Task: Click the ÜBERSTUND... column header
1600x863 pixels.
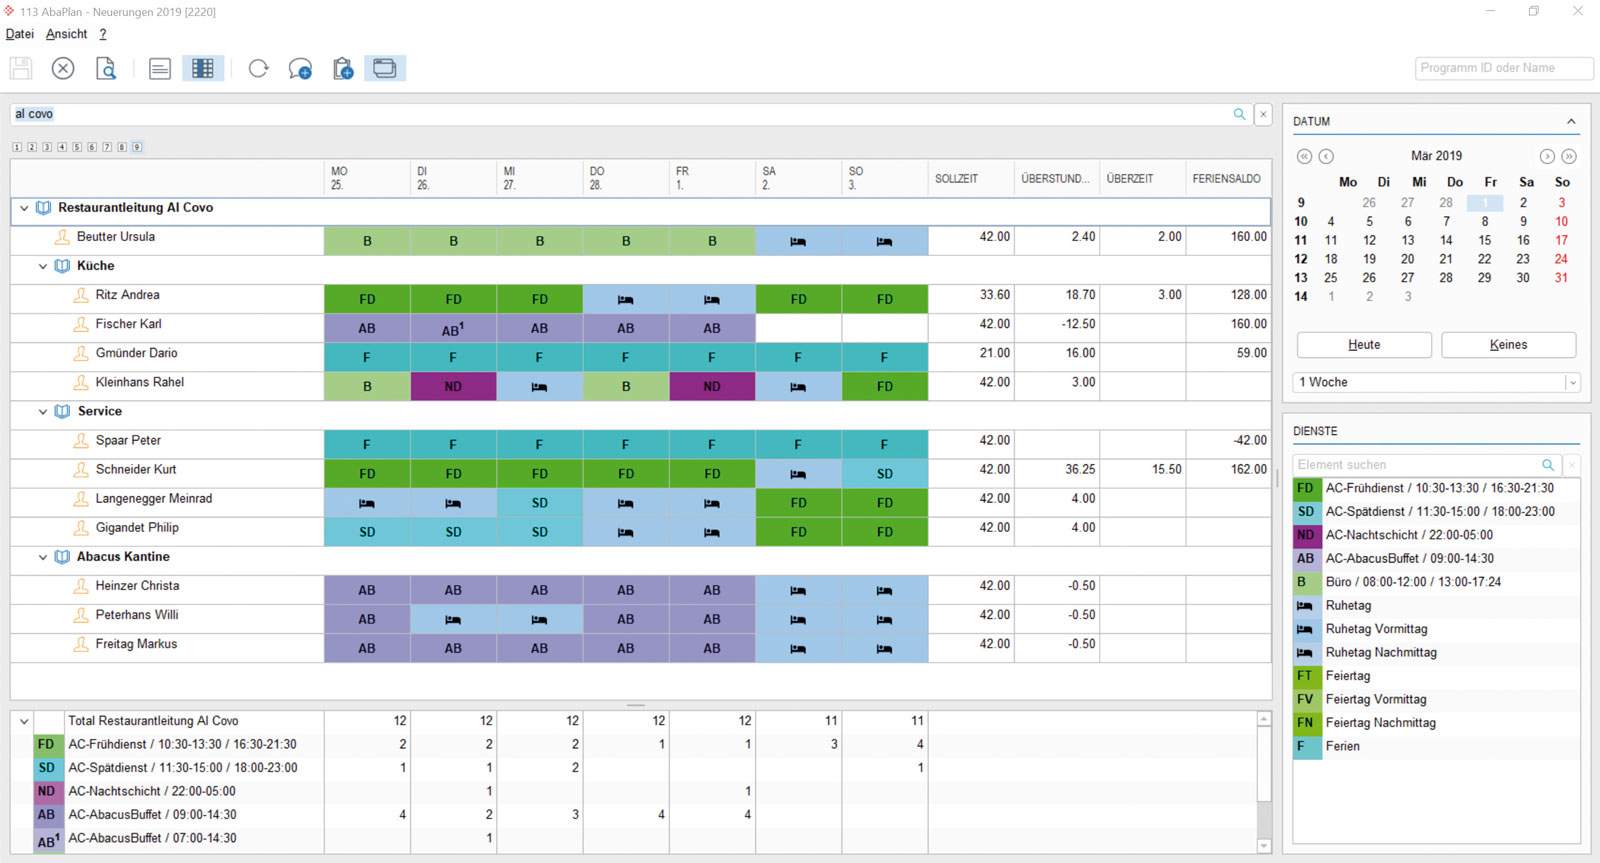Action: (1055, 178)
